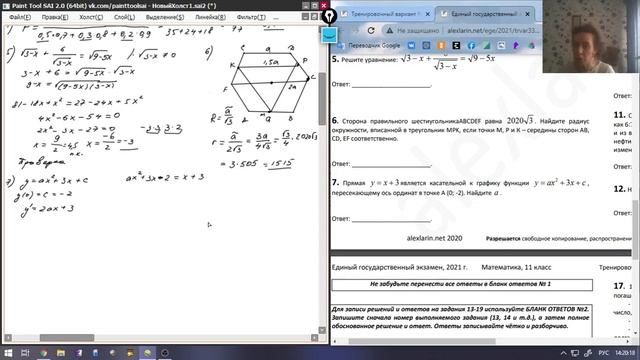Viewport: 640px width, 360px height.
Task: Click the alexlarin.net 2020 footer text
Action: pyautogui.click(x=434, y=238)
